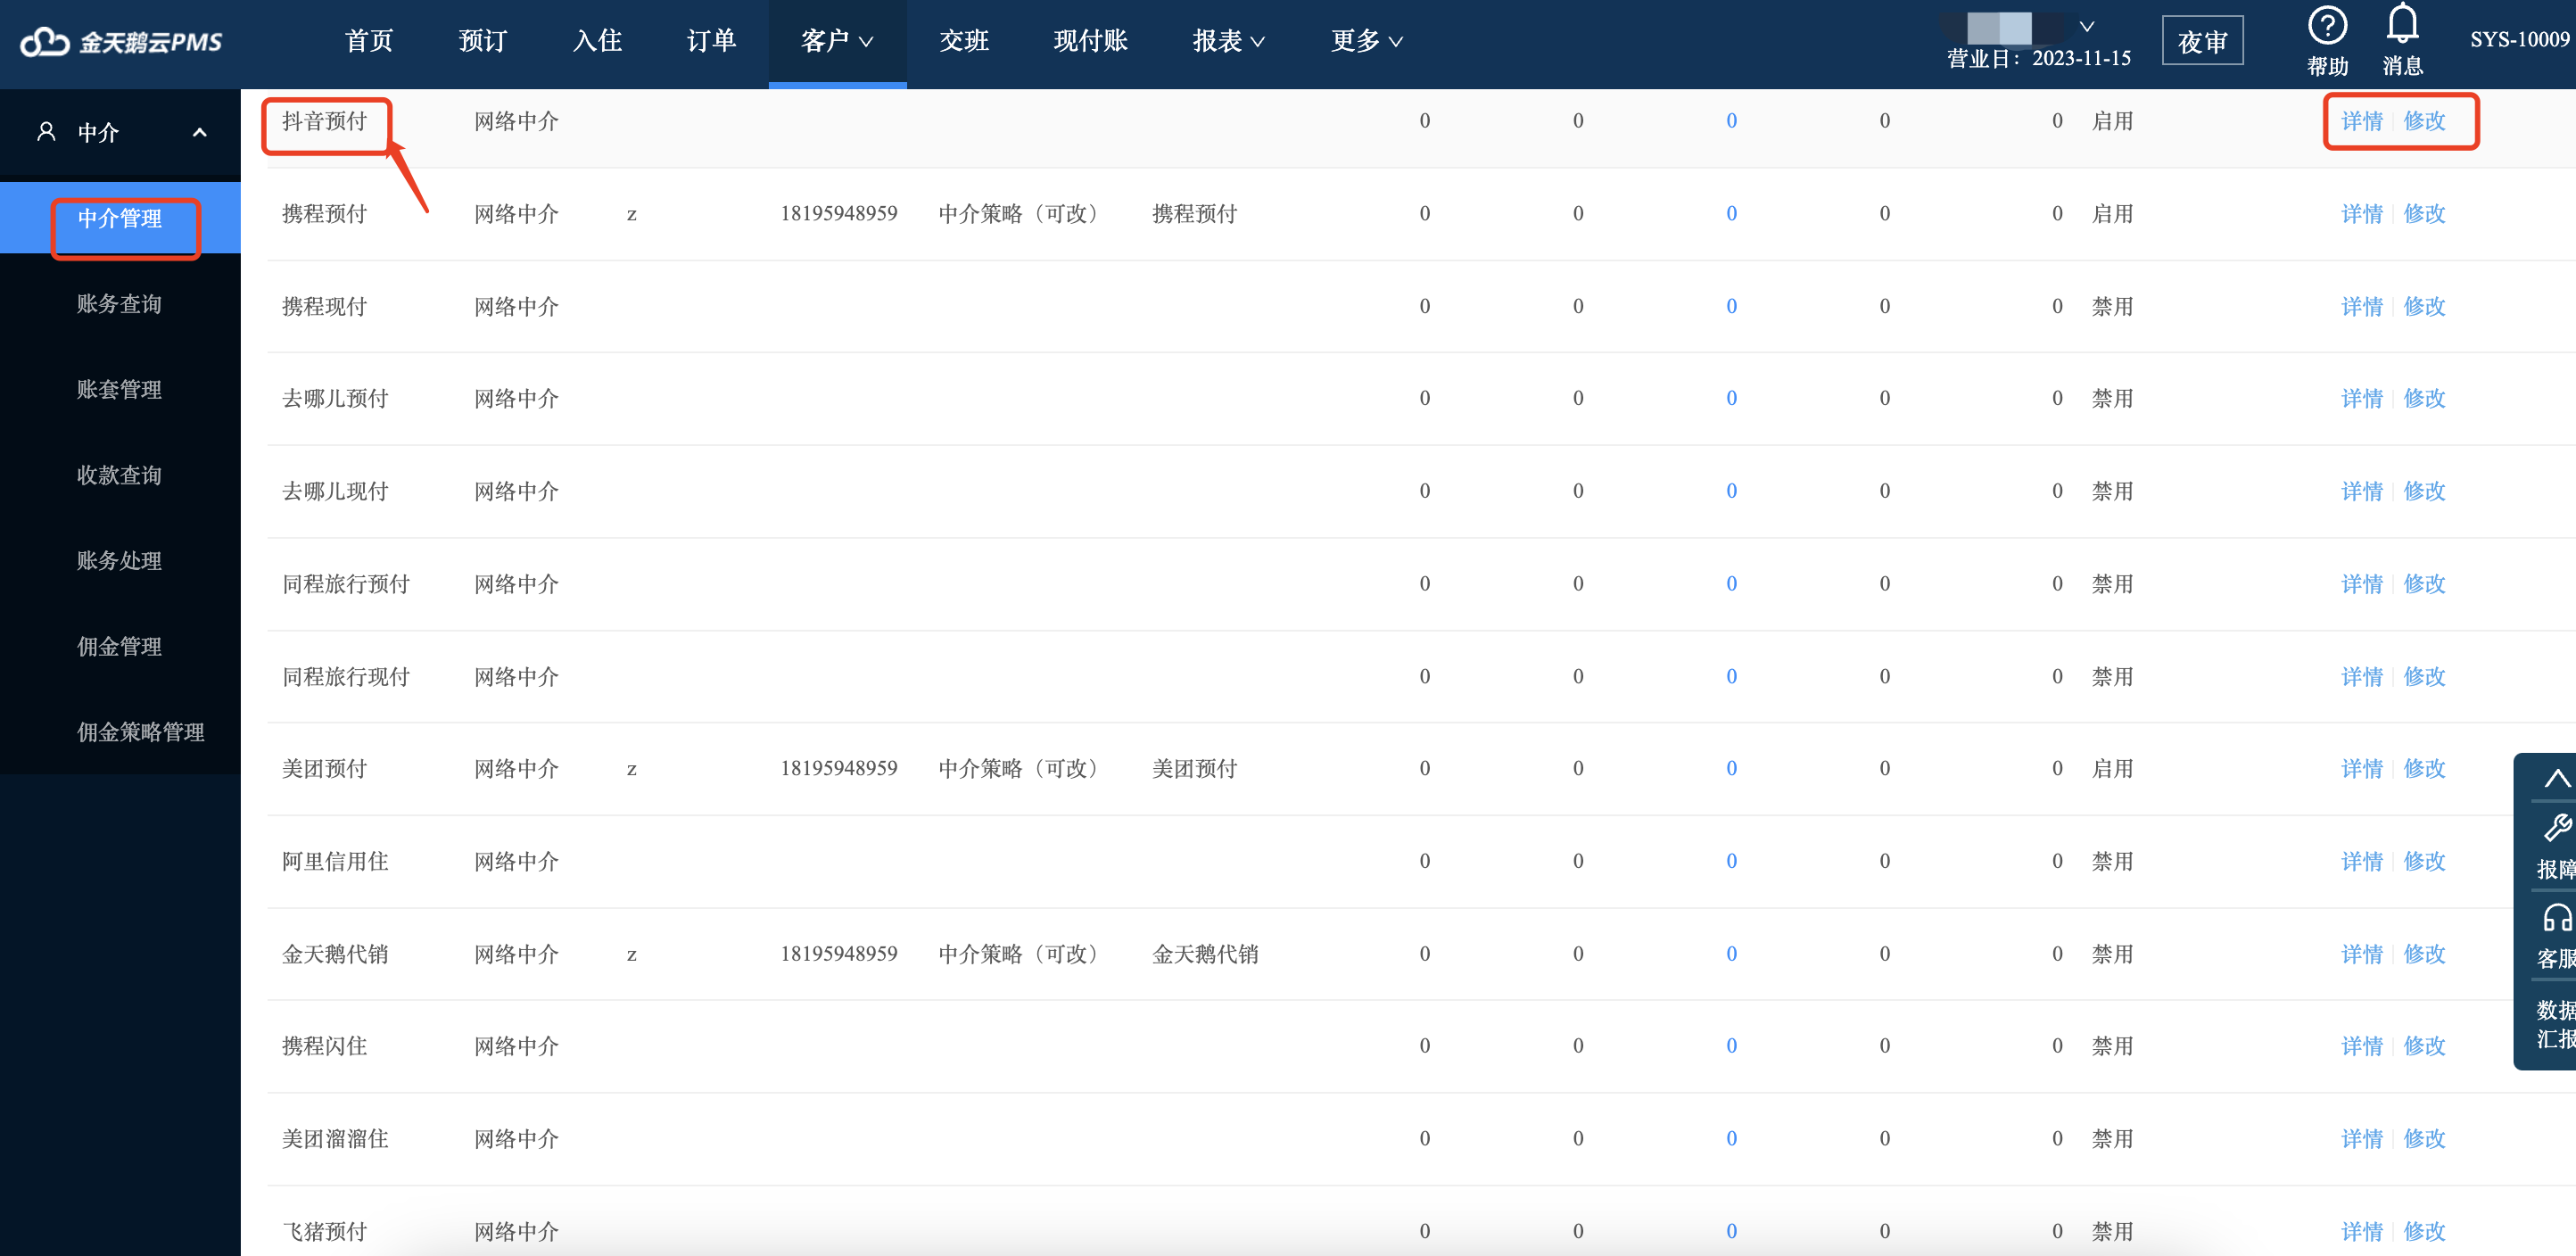Click the 抖音预付 name cell
Viewport: 2576px width, 1256px height.
[x=324, y=121]
